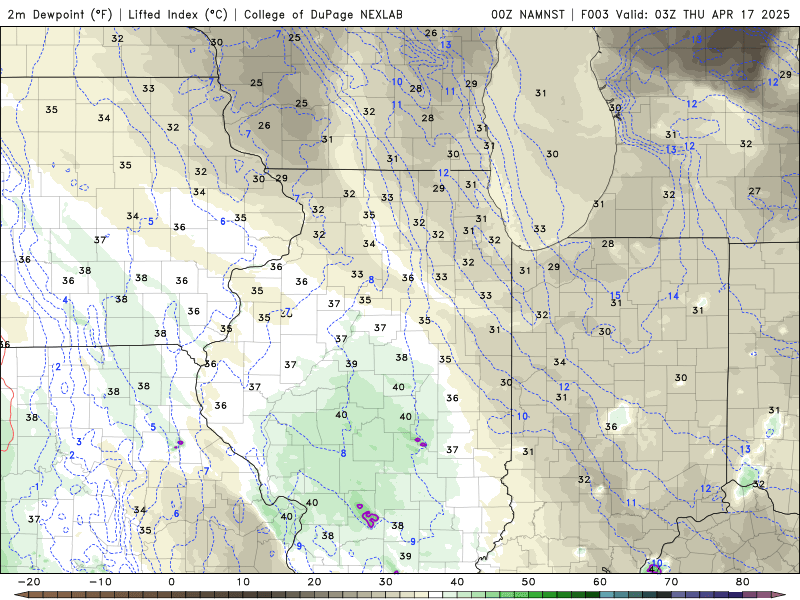This screenshot has height=600, width=800.
Task: Click the '2m Dewpoint (°F)' title text
Action: pyautogui.click(x=60, y=14)
